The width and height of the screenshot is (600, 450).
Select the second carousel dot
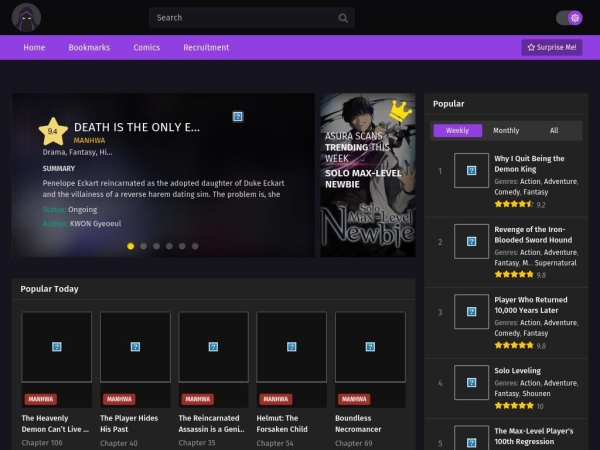click(x=143, y=246)
